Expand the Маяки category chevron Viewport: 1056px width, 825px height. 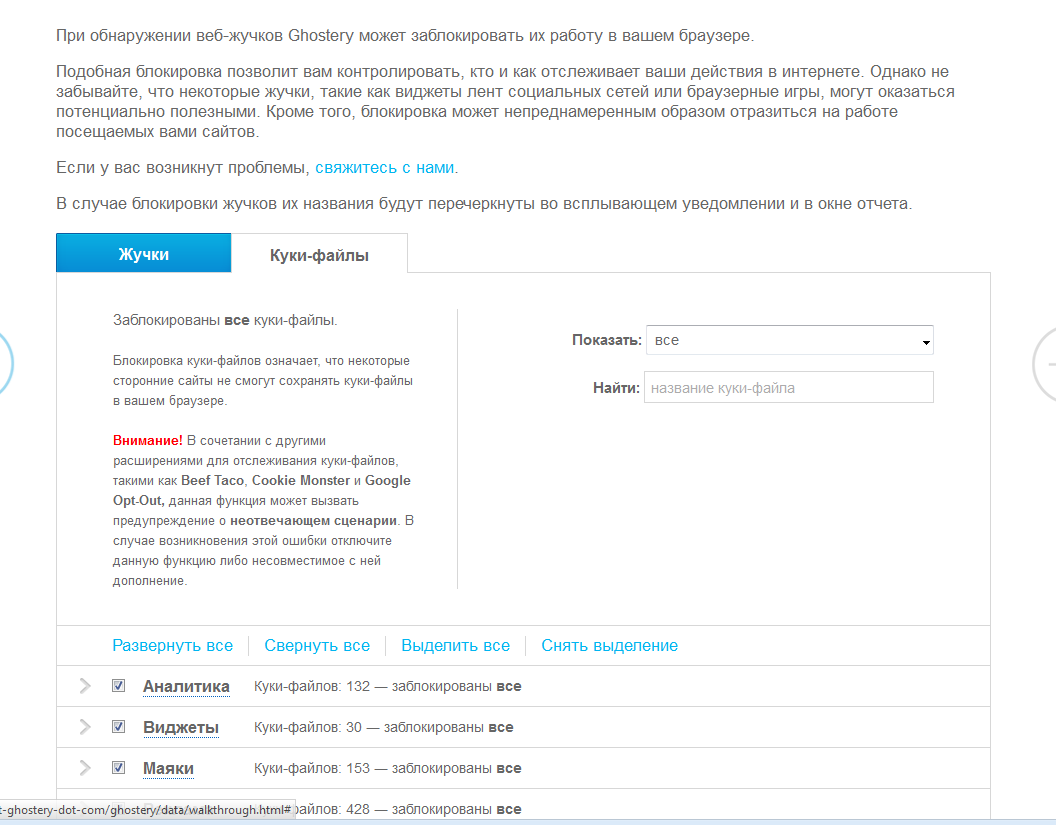coord(85,768)
